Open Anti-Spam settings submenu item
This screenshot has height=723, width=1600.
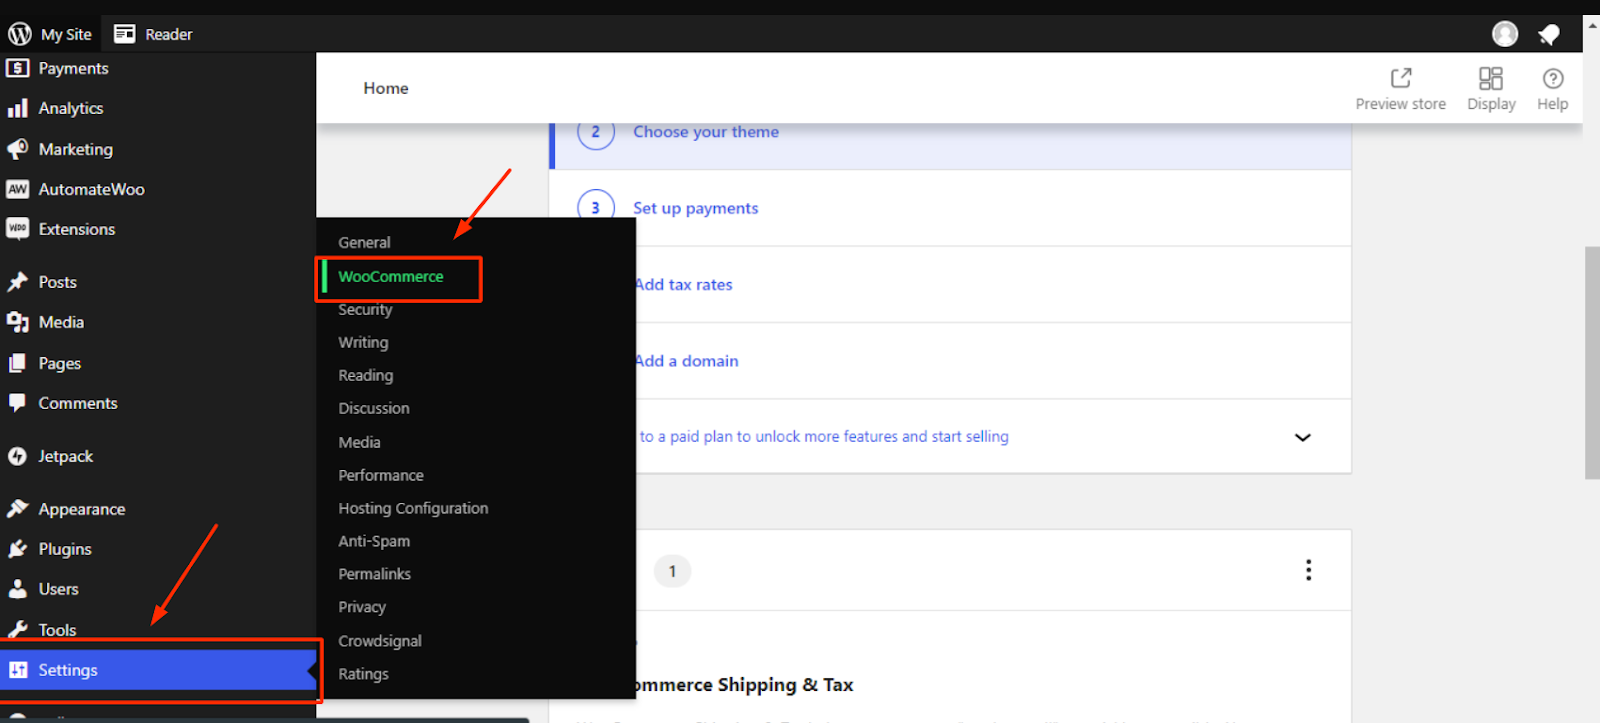click(x=374, y=541)
